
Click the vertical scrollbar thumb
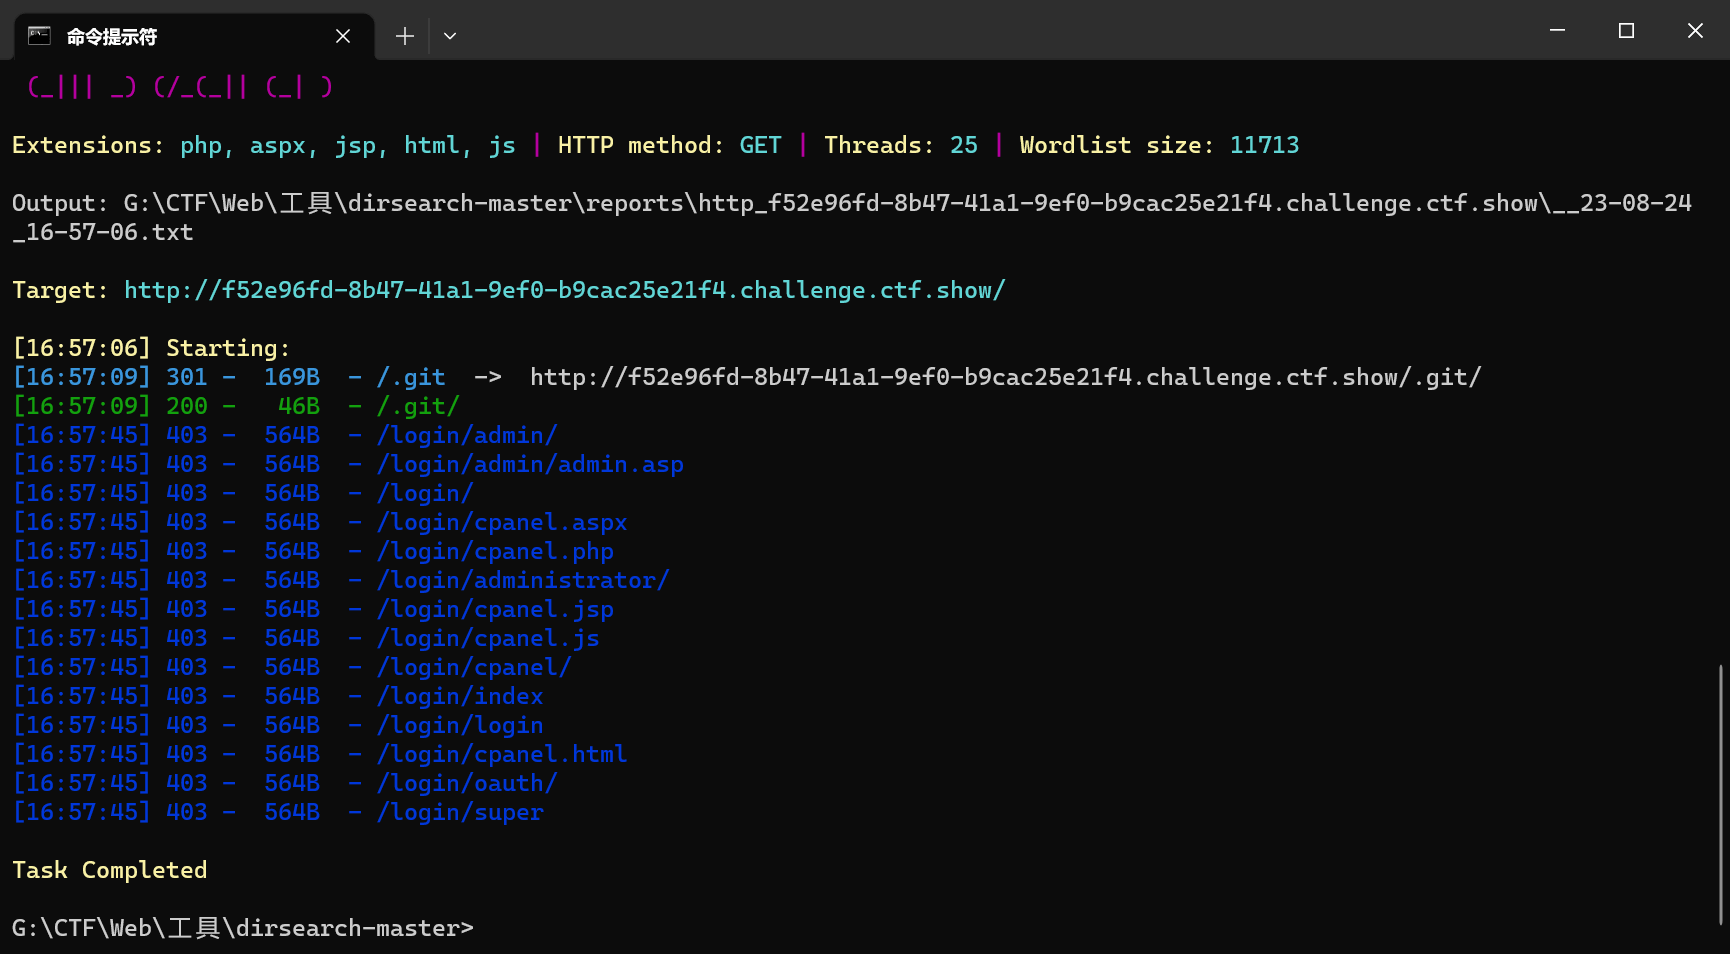(1721, 795)
